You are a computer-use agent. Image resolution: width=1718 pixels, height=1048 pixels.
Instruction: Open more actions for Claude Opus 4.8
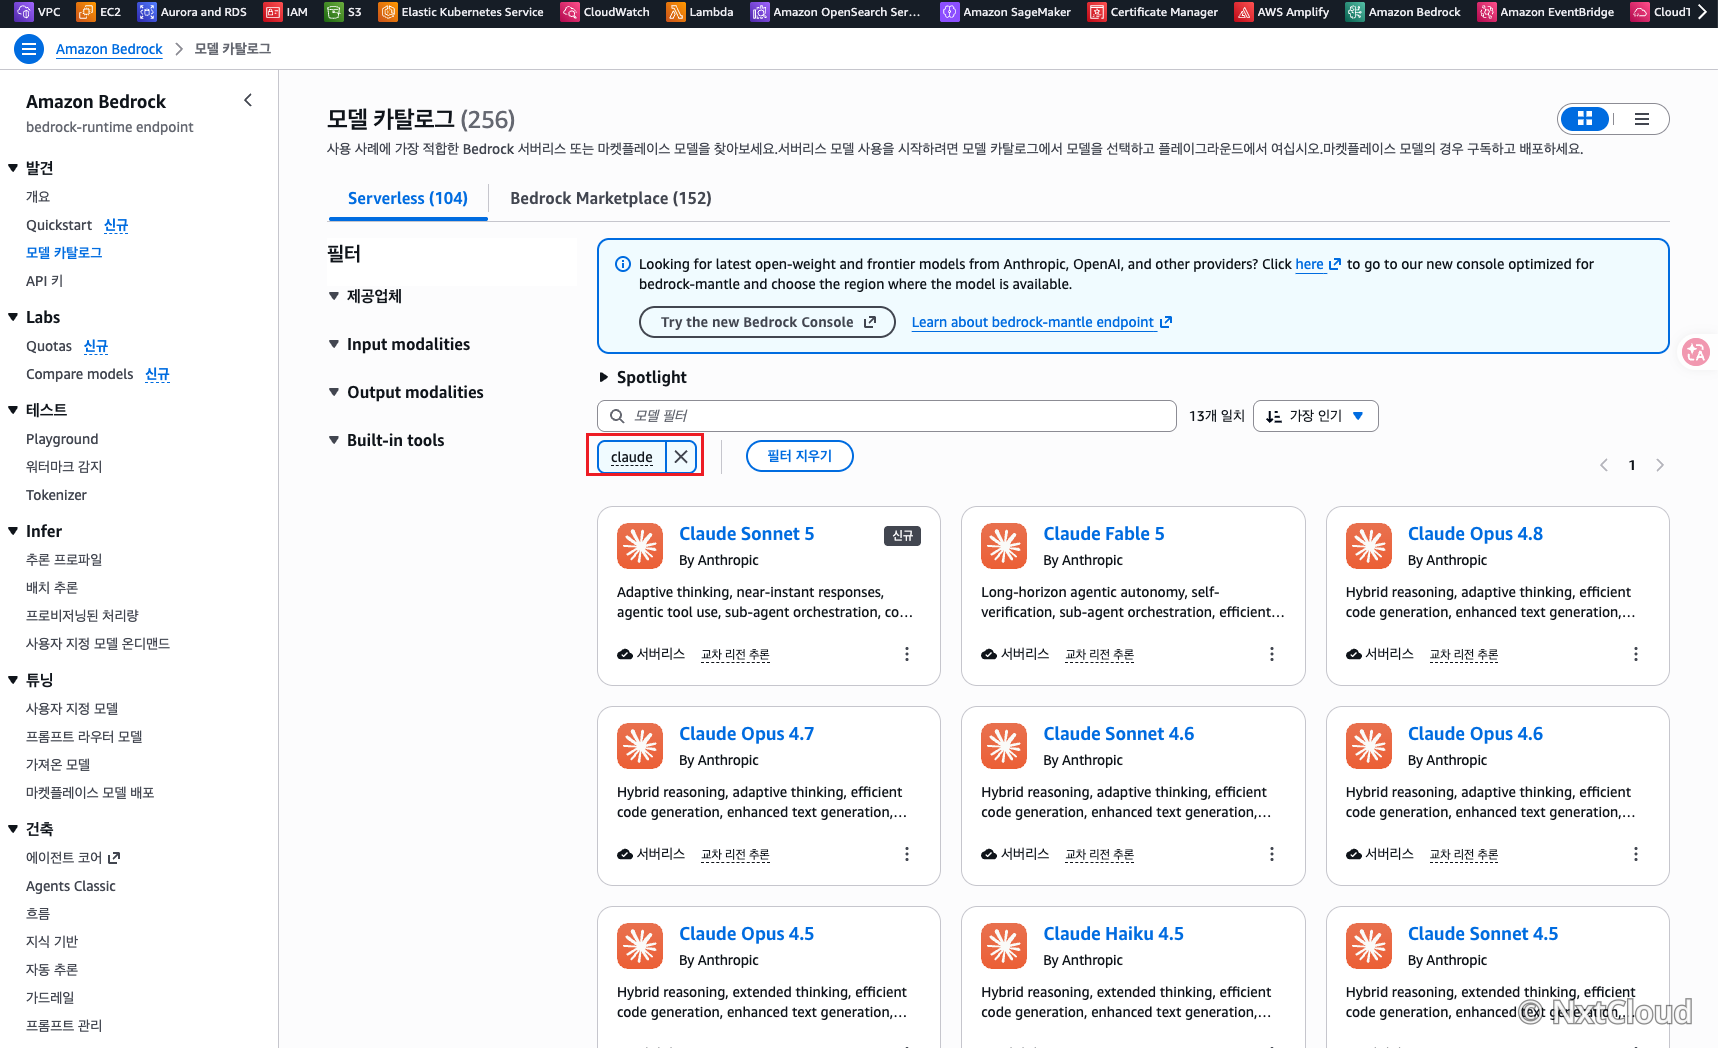click(x=1636, y=654)
